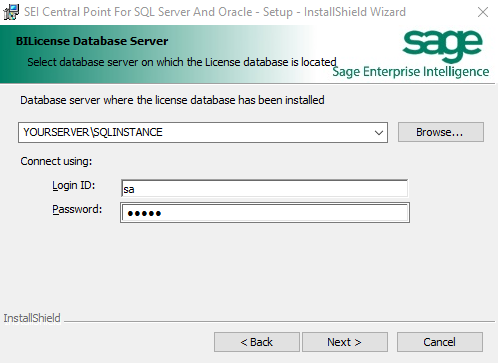Expand the database server dropdown arrow

(x=379, y=133)
